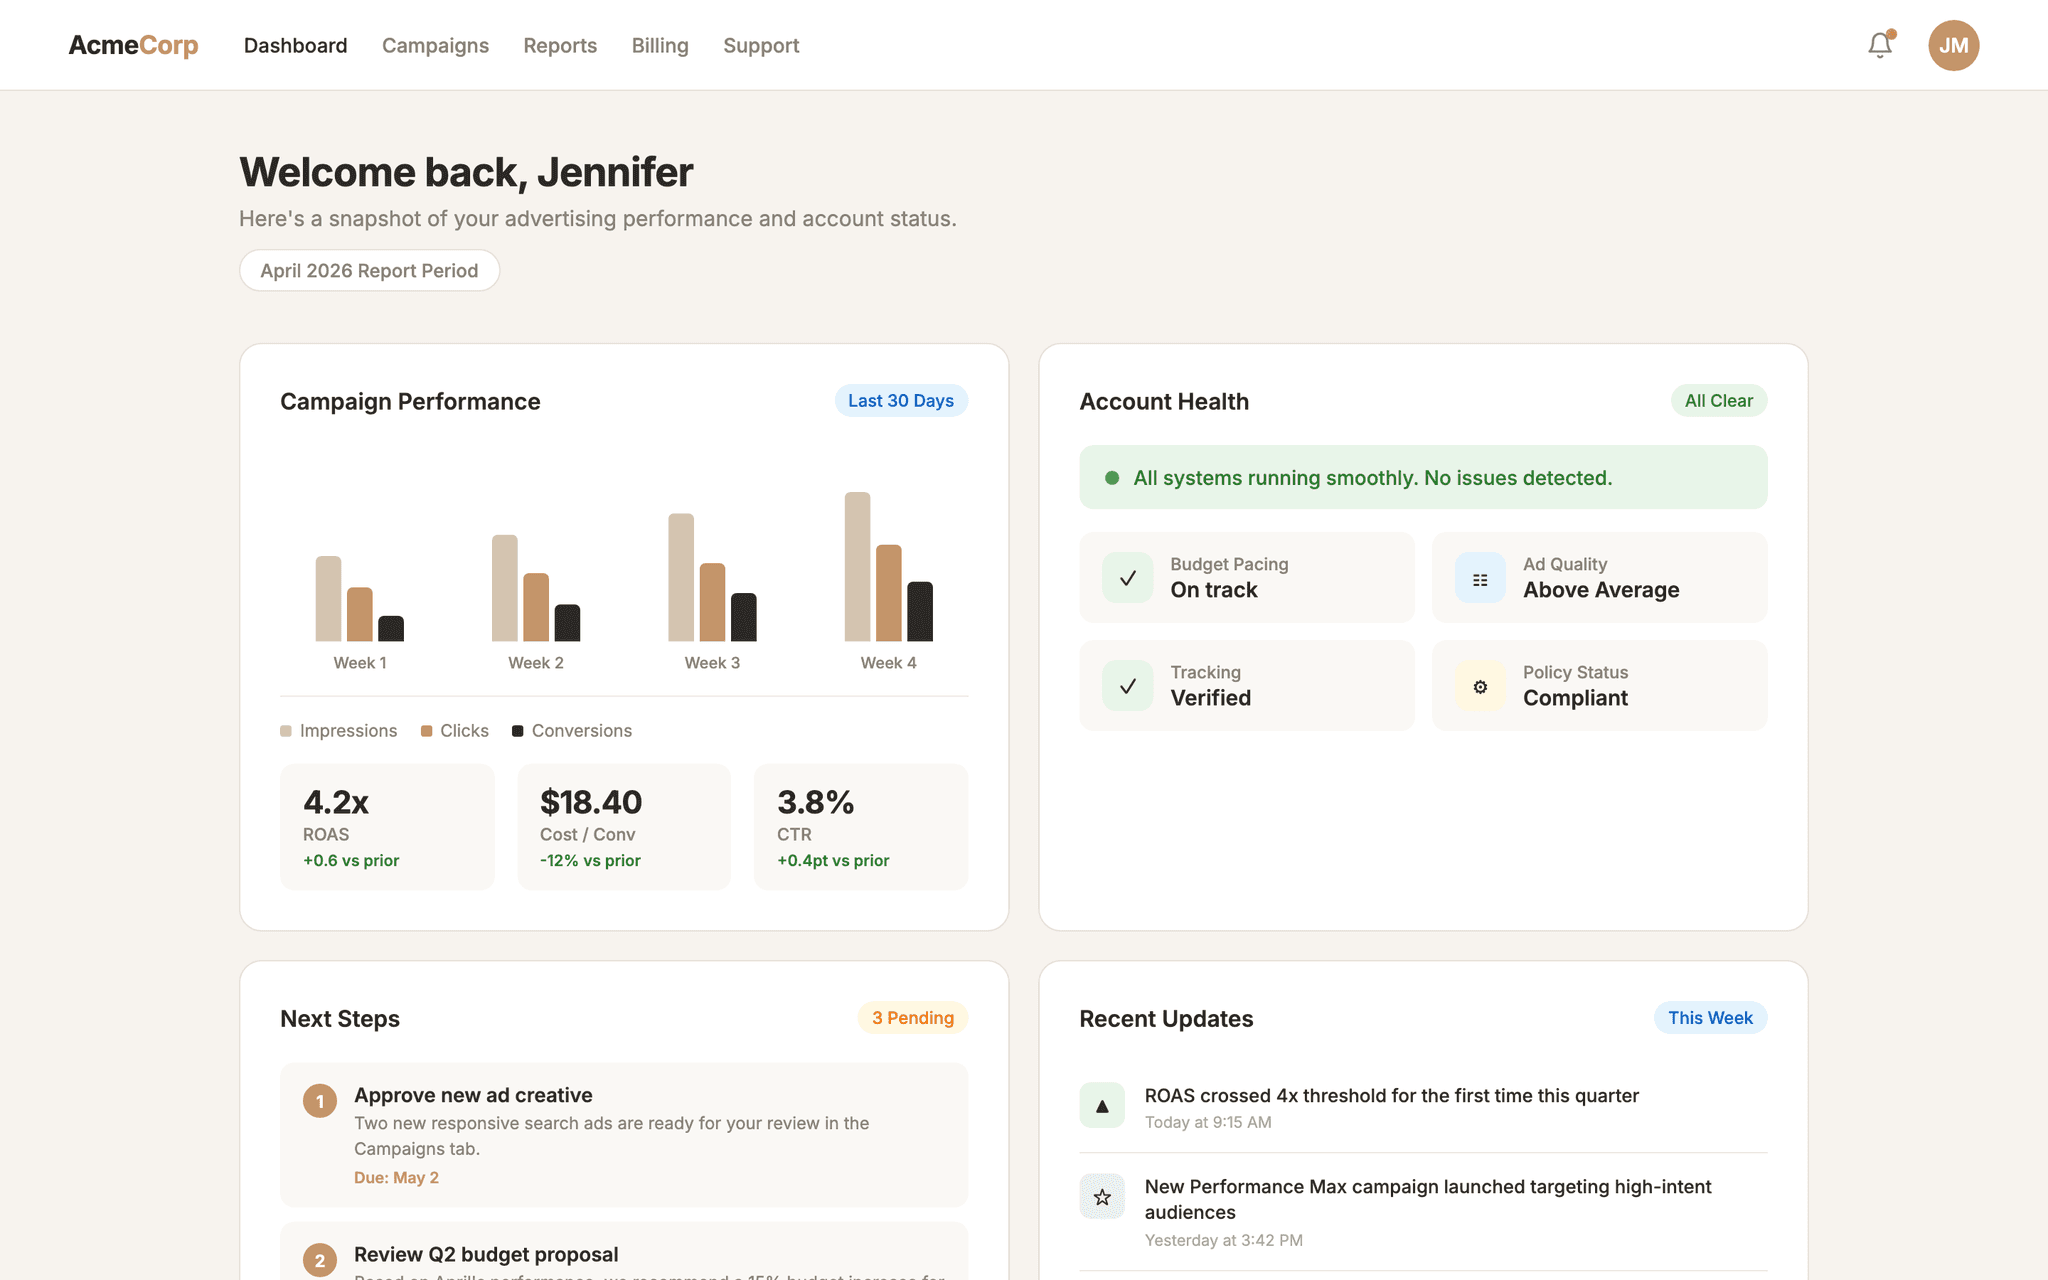Open the This Week selector
Image resolution: width=2048 pixels, height=1280 pixels.
click(x=1710, y=1017)
